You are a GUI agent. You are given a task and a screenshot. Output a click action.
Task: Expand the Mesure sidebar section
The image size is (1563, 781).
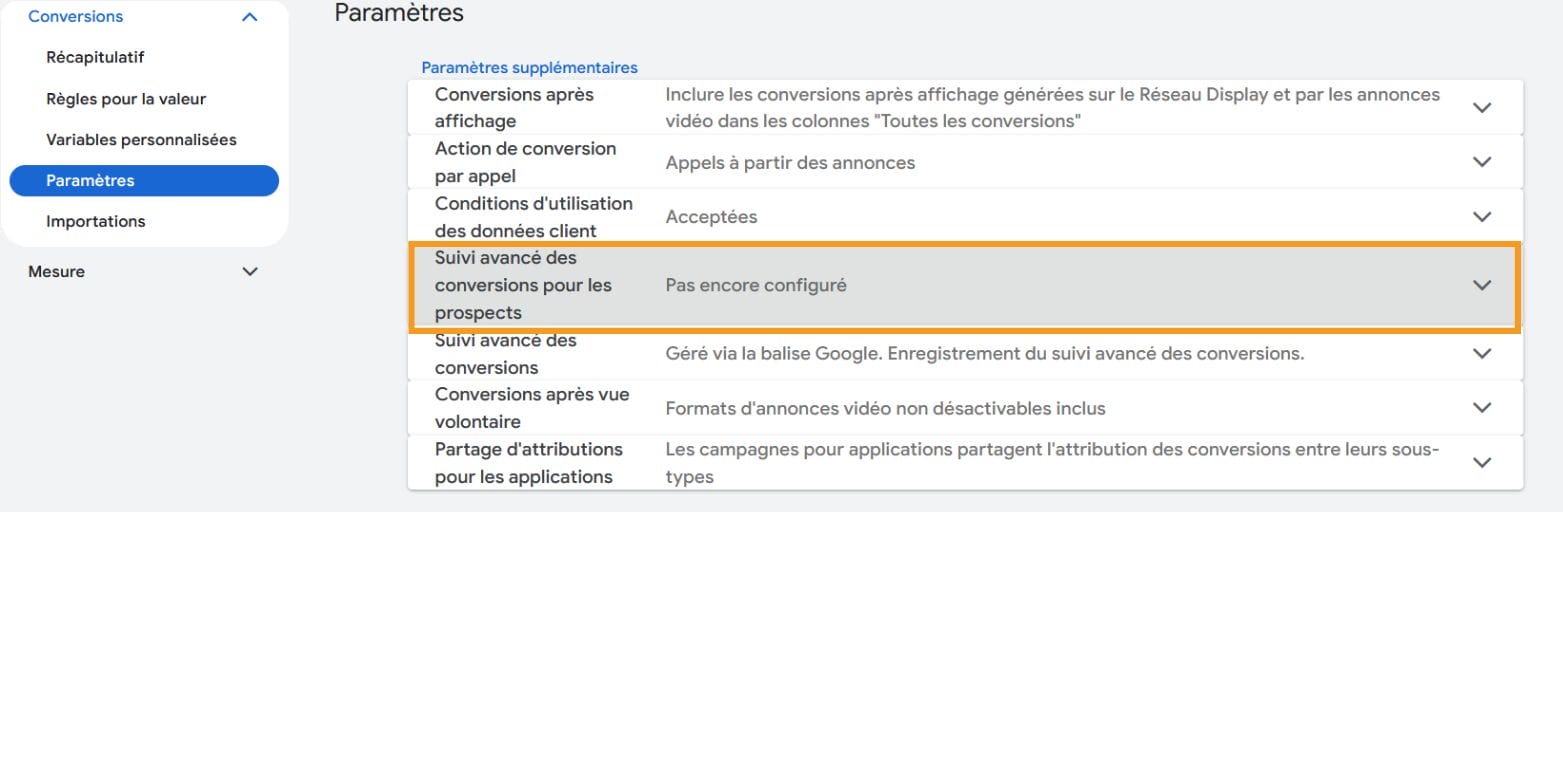click(x=250, y=272)
